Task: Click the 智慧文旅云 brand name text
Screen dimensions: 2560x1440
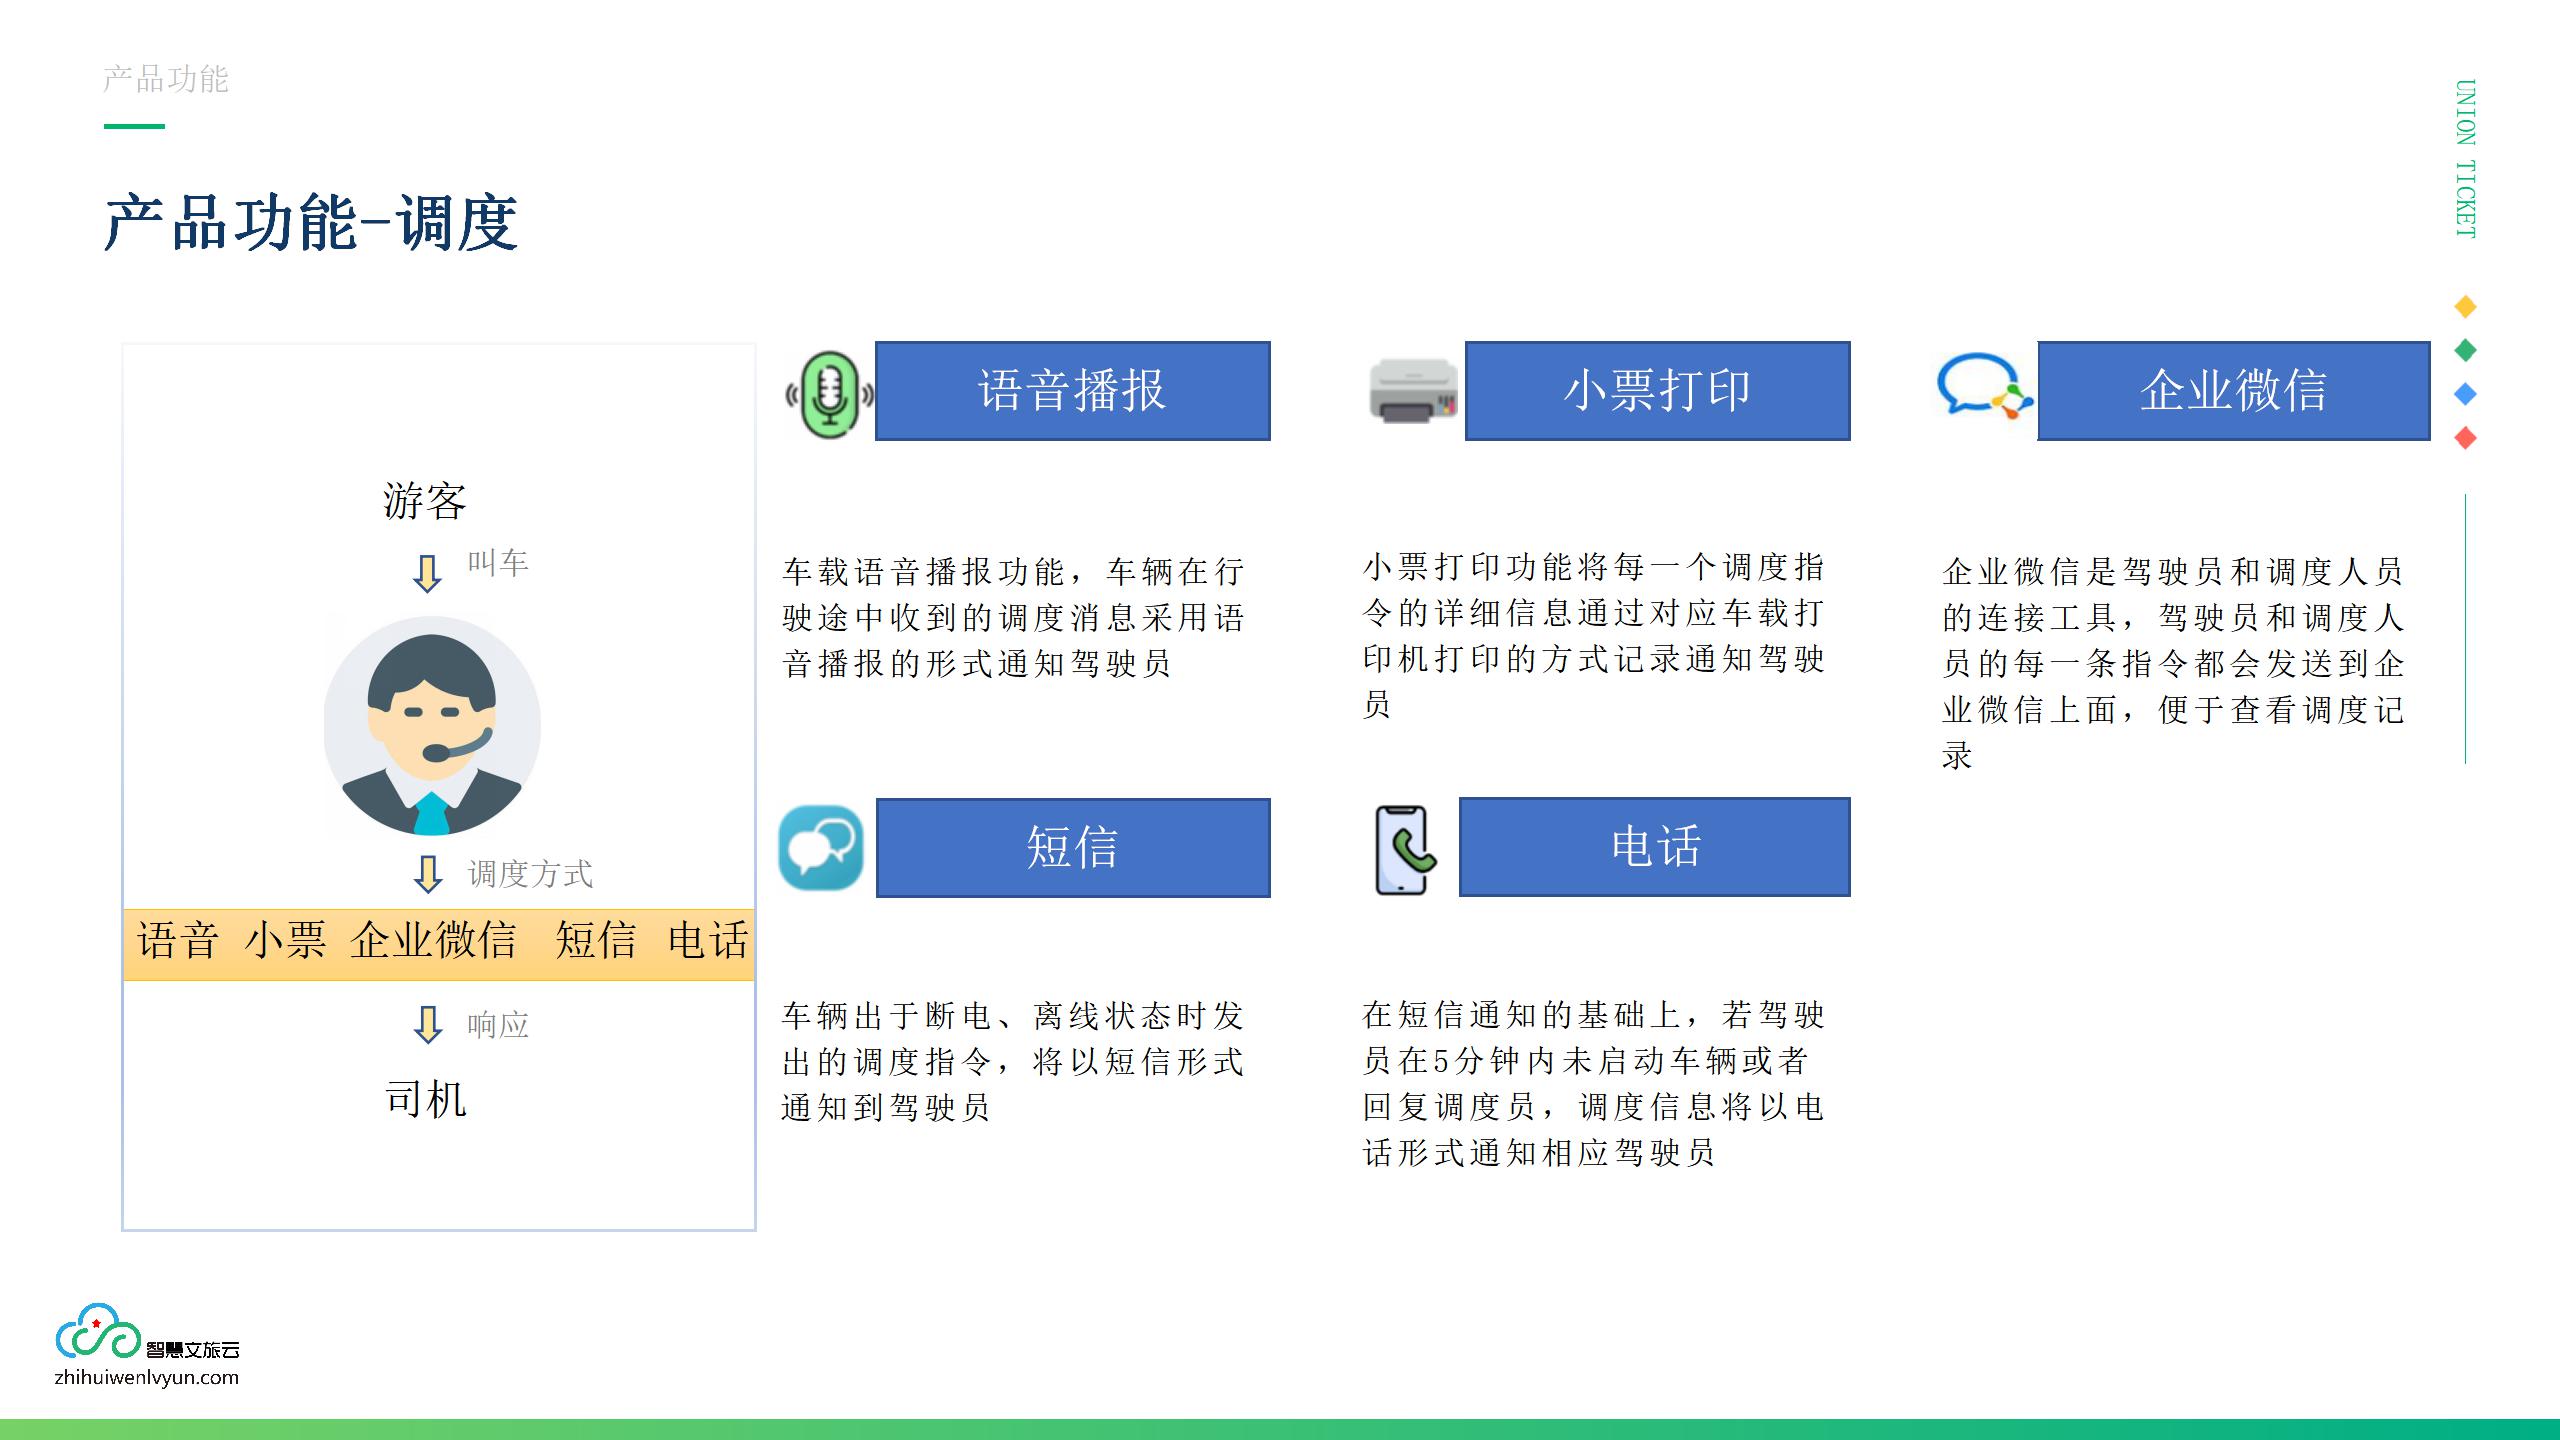Action: pos(193,1350)
